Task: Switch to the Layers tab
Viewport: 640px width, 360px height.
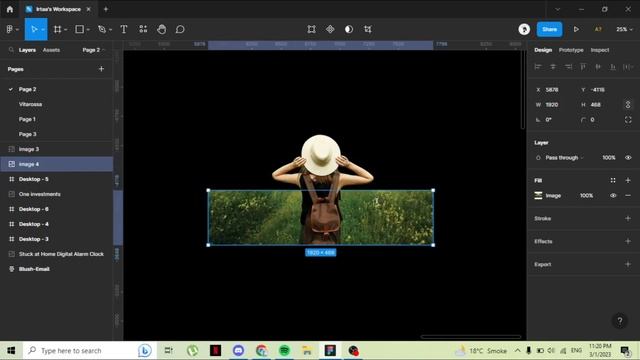Action: point(27,50)
